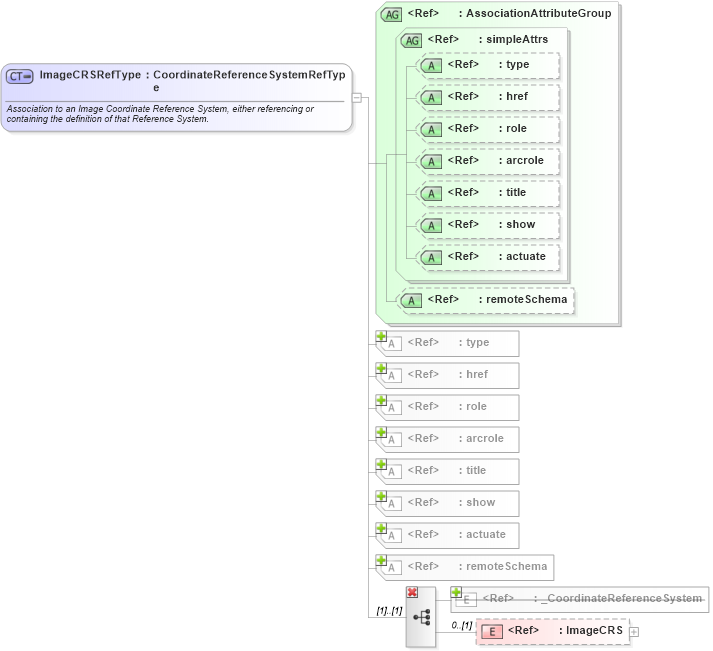Click green plus on grey remoteSchema attribute
This screenshot has width=713, height=651.
click(381, 560)
